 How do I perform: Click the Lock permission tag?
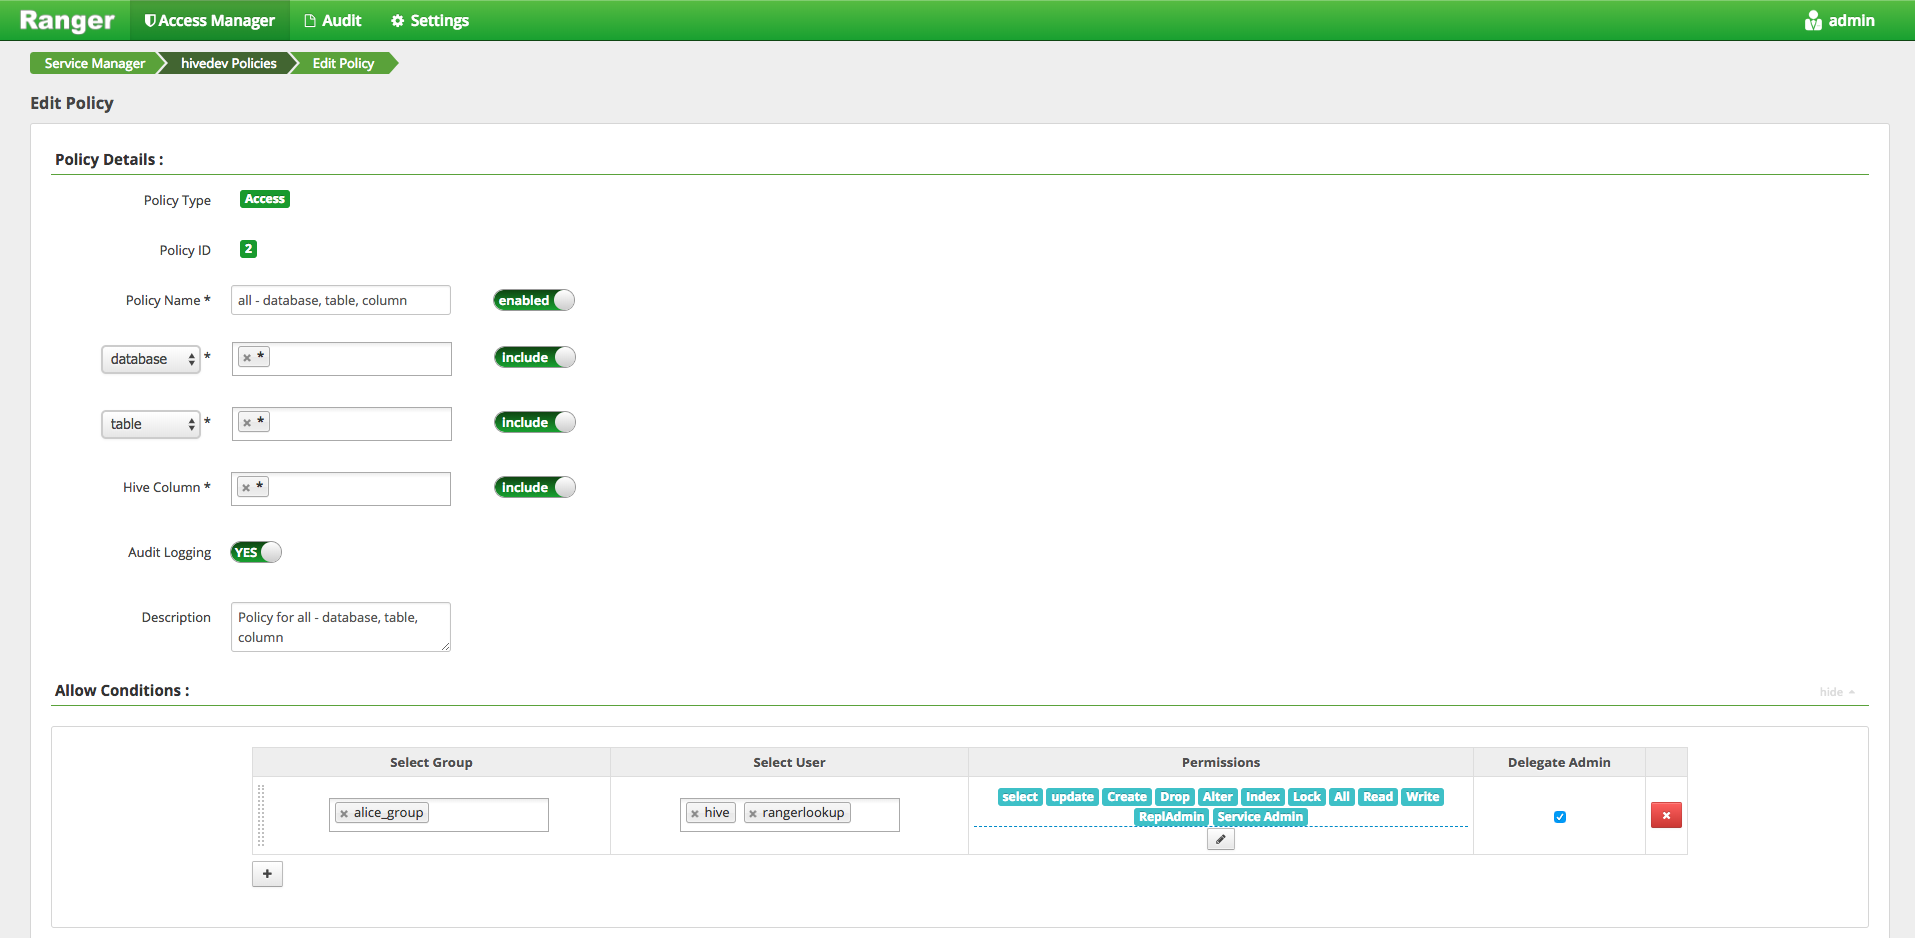pos(1307,797)
